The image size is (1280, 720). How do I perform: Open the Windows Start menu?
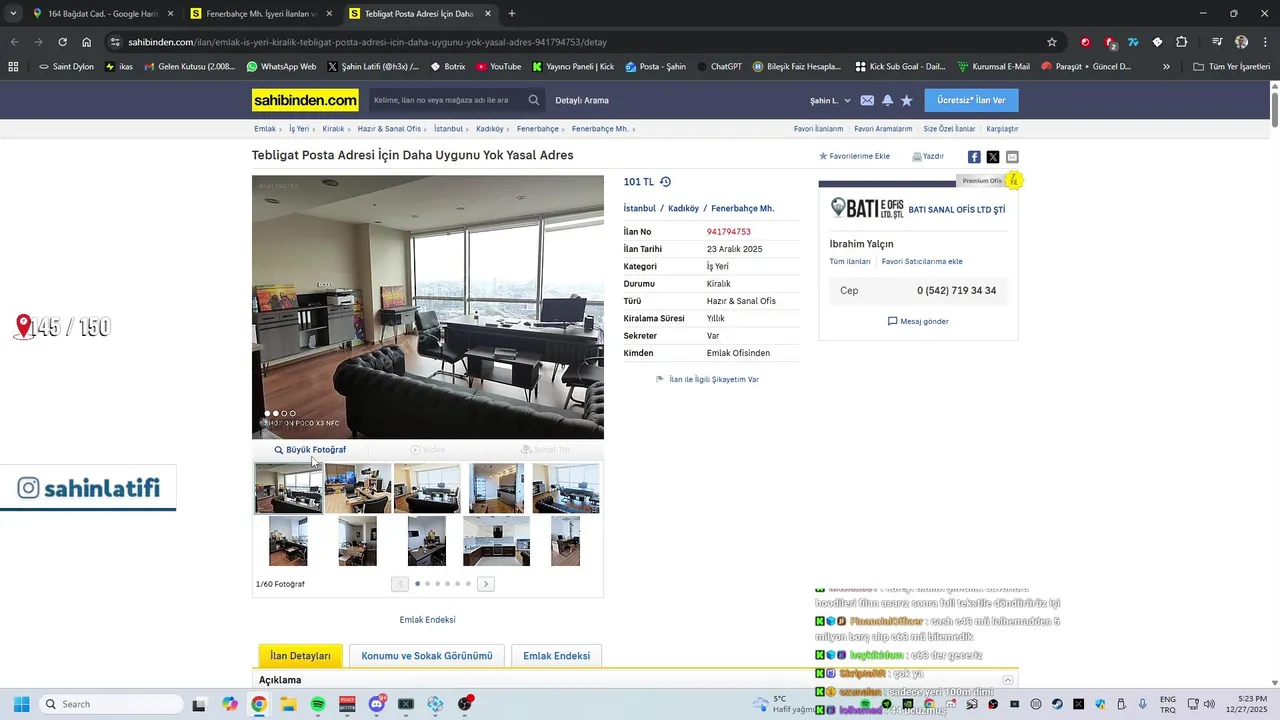point(21,704)
